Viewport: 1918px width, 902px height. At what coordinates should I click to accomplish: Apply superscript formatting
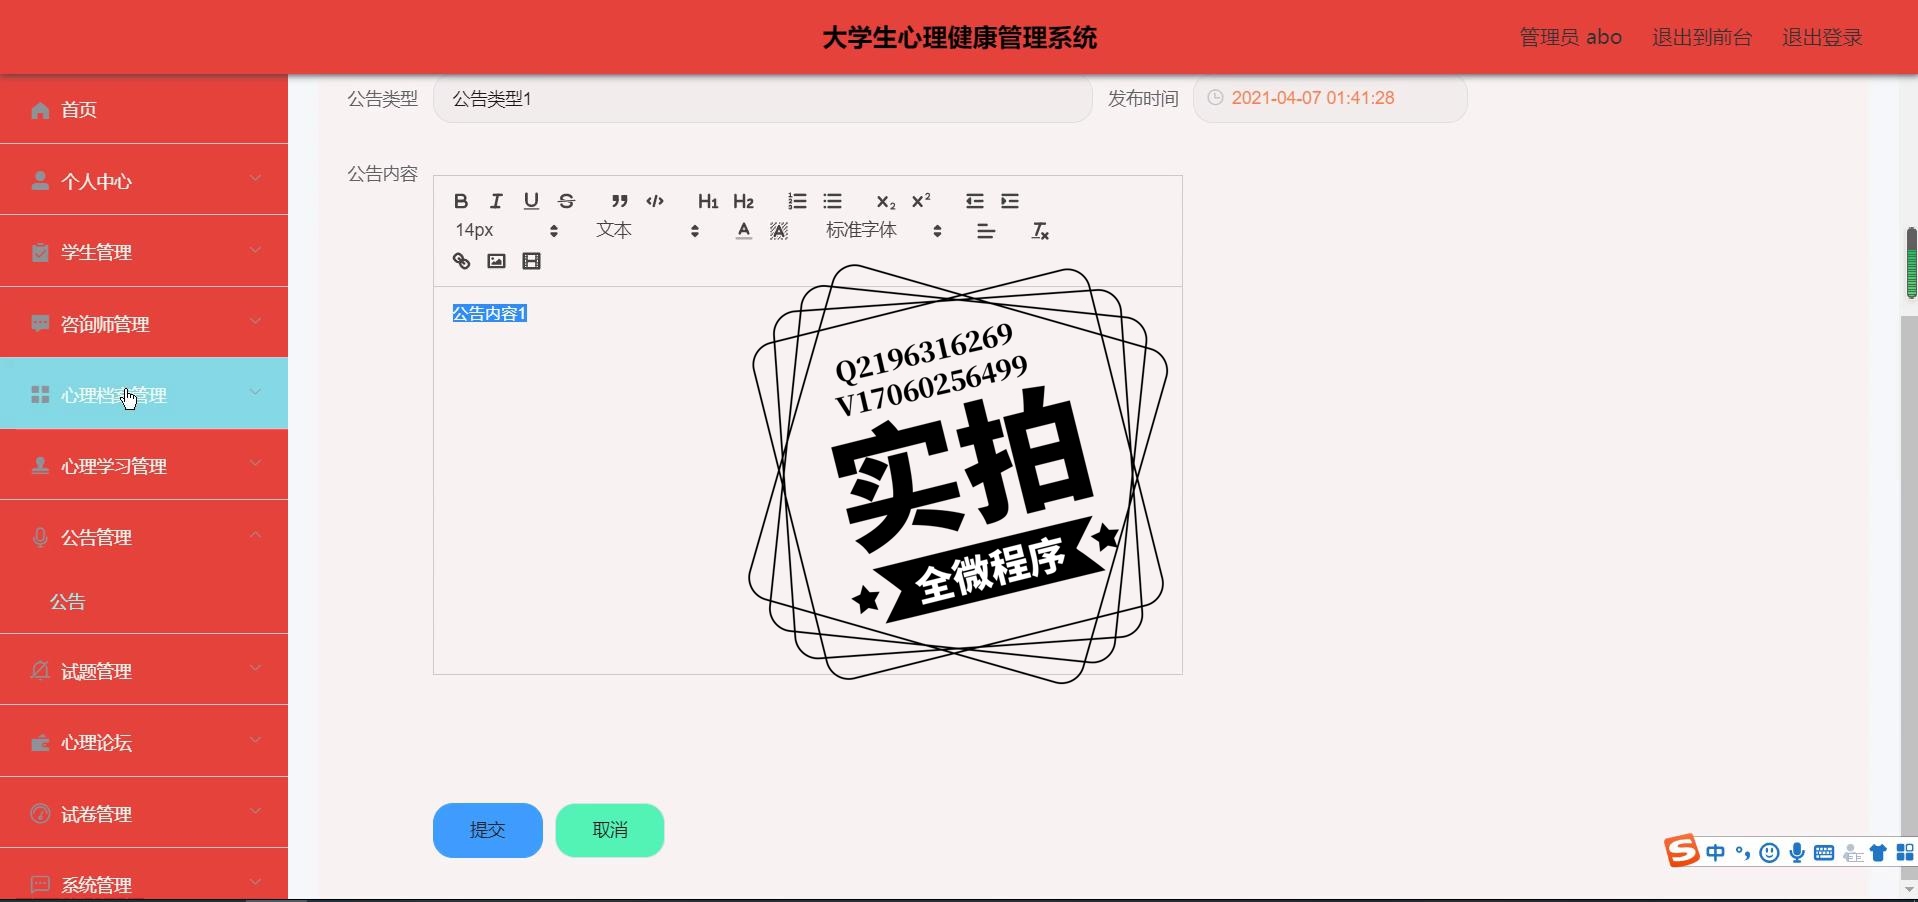point(921,201)
